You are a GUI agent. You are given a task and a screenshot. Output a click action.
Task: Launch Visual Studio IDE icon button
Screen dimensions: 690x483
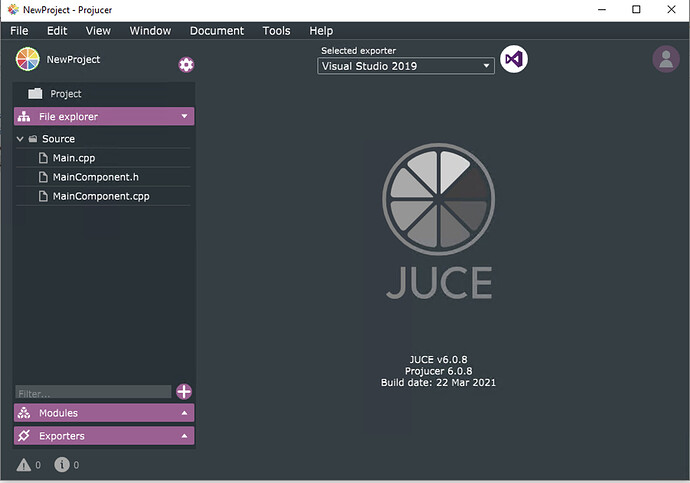pyautogui.click(x=514, y=59)
